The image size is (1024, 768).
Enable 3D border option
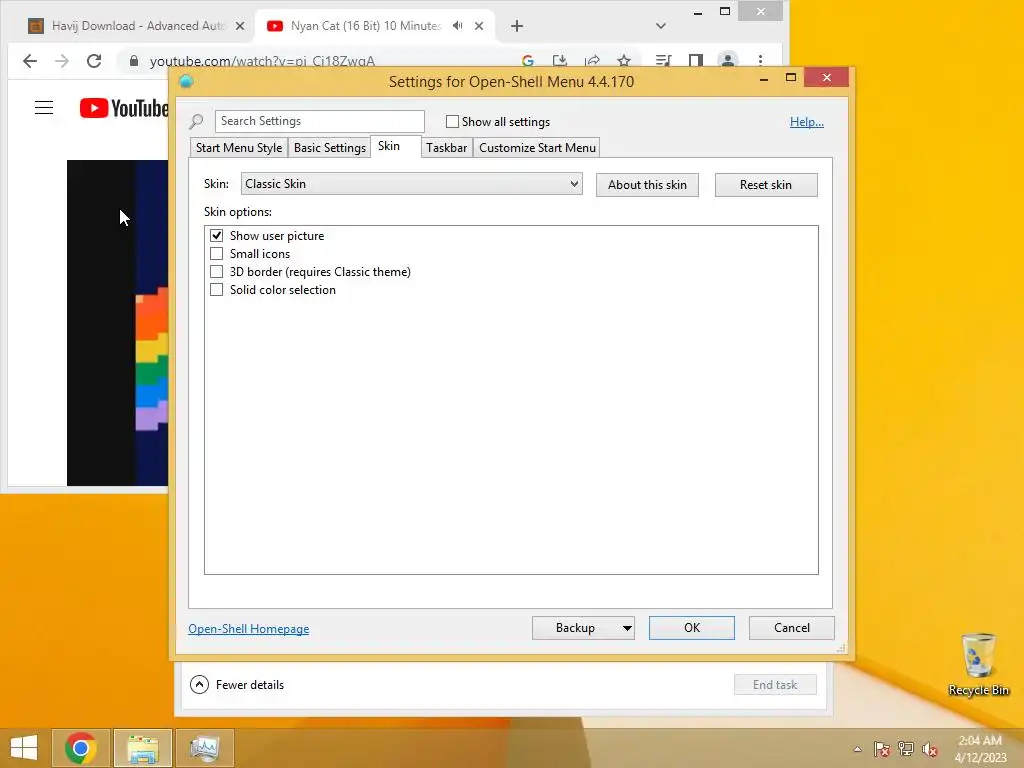pos(216,272)
